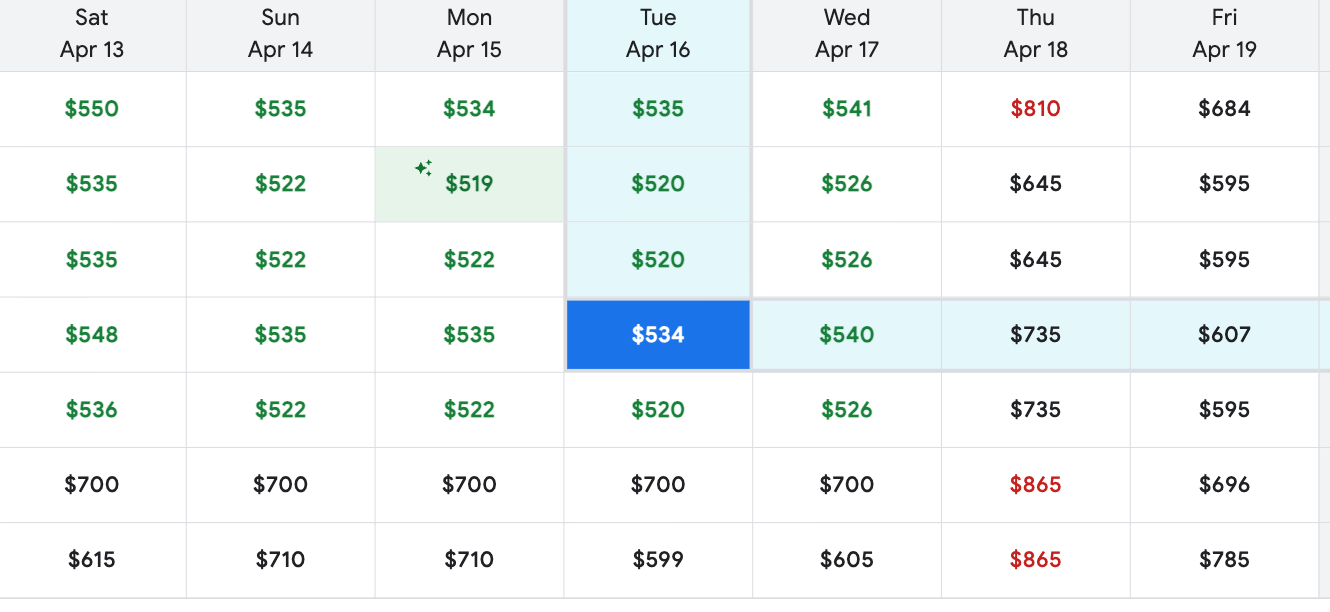The height and width of the screenshot is (612, 1330).
Task: Click the Sun Apr 14 column header
Action: tap(280, 34)
